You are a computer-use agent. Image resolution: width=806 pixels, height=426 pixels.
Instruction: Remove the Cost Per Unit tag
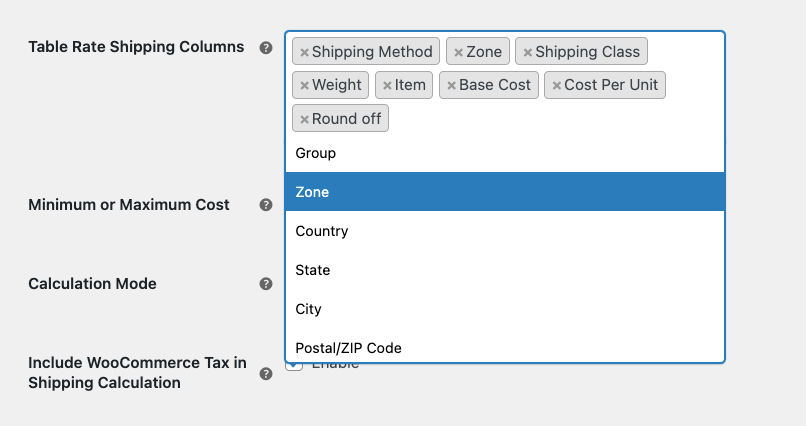556,85
